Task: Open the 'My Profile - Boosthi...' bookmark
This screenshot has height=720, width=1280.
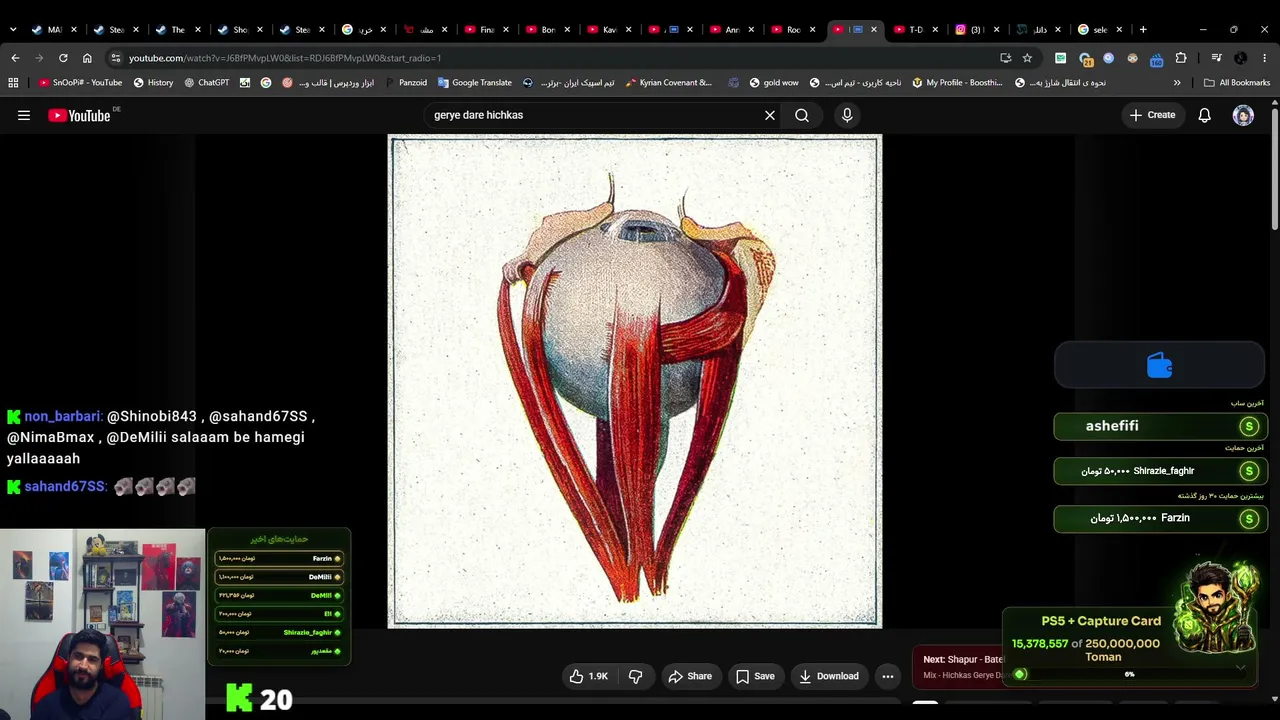Action: (957, 83)
